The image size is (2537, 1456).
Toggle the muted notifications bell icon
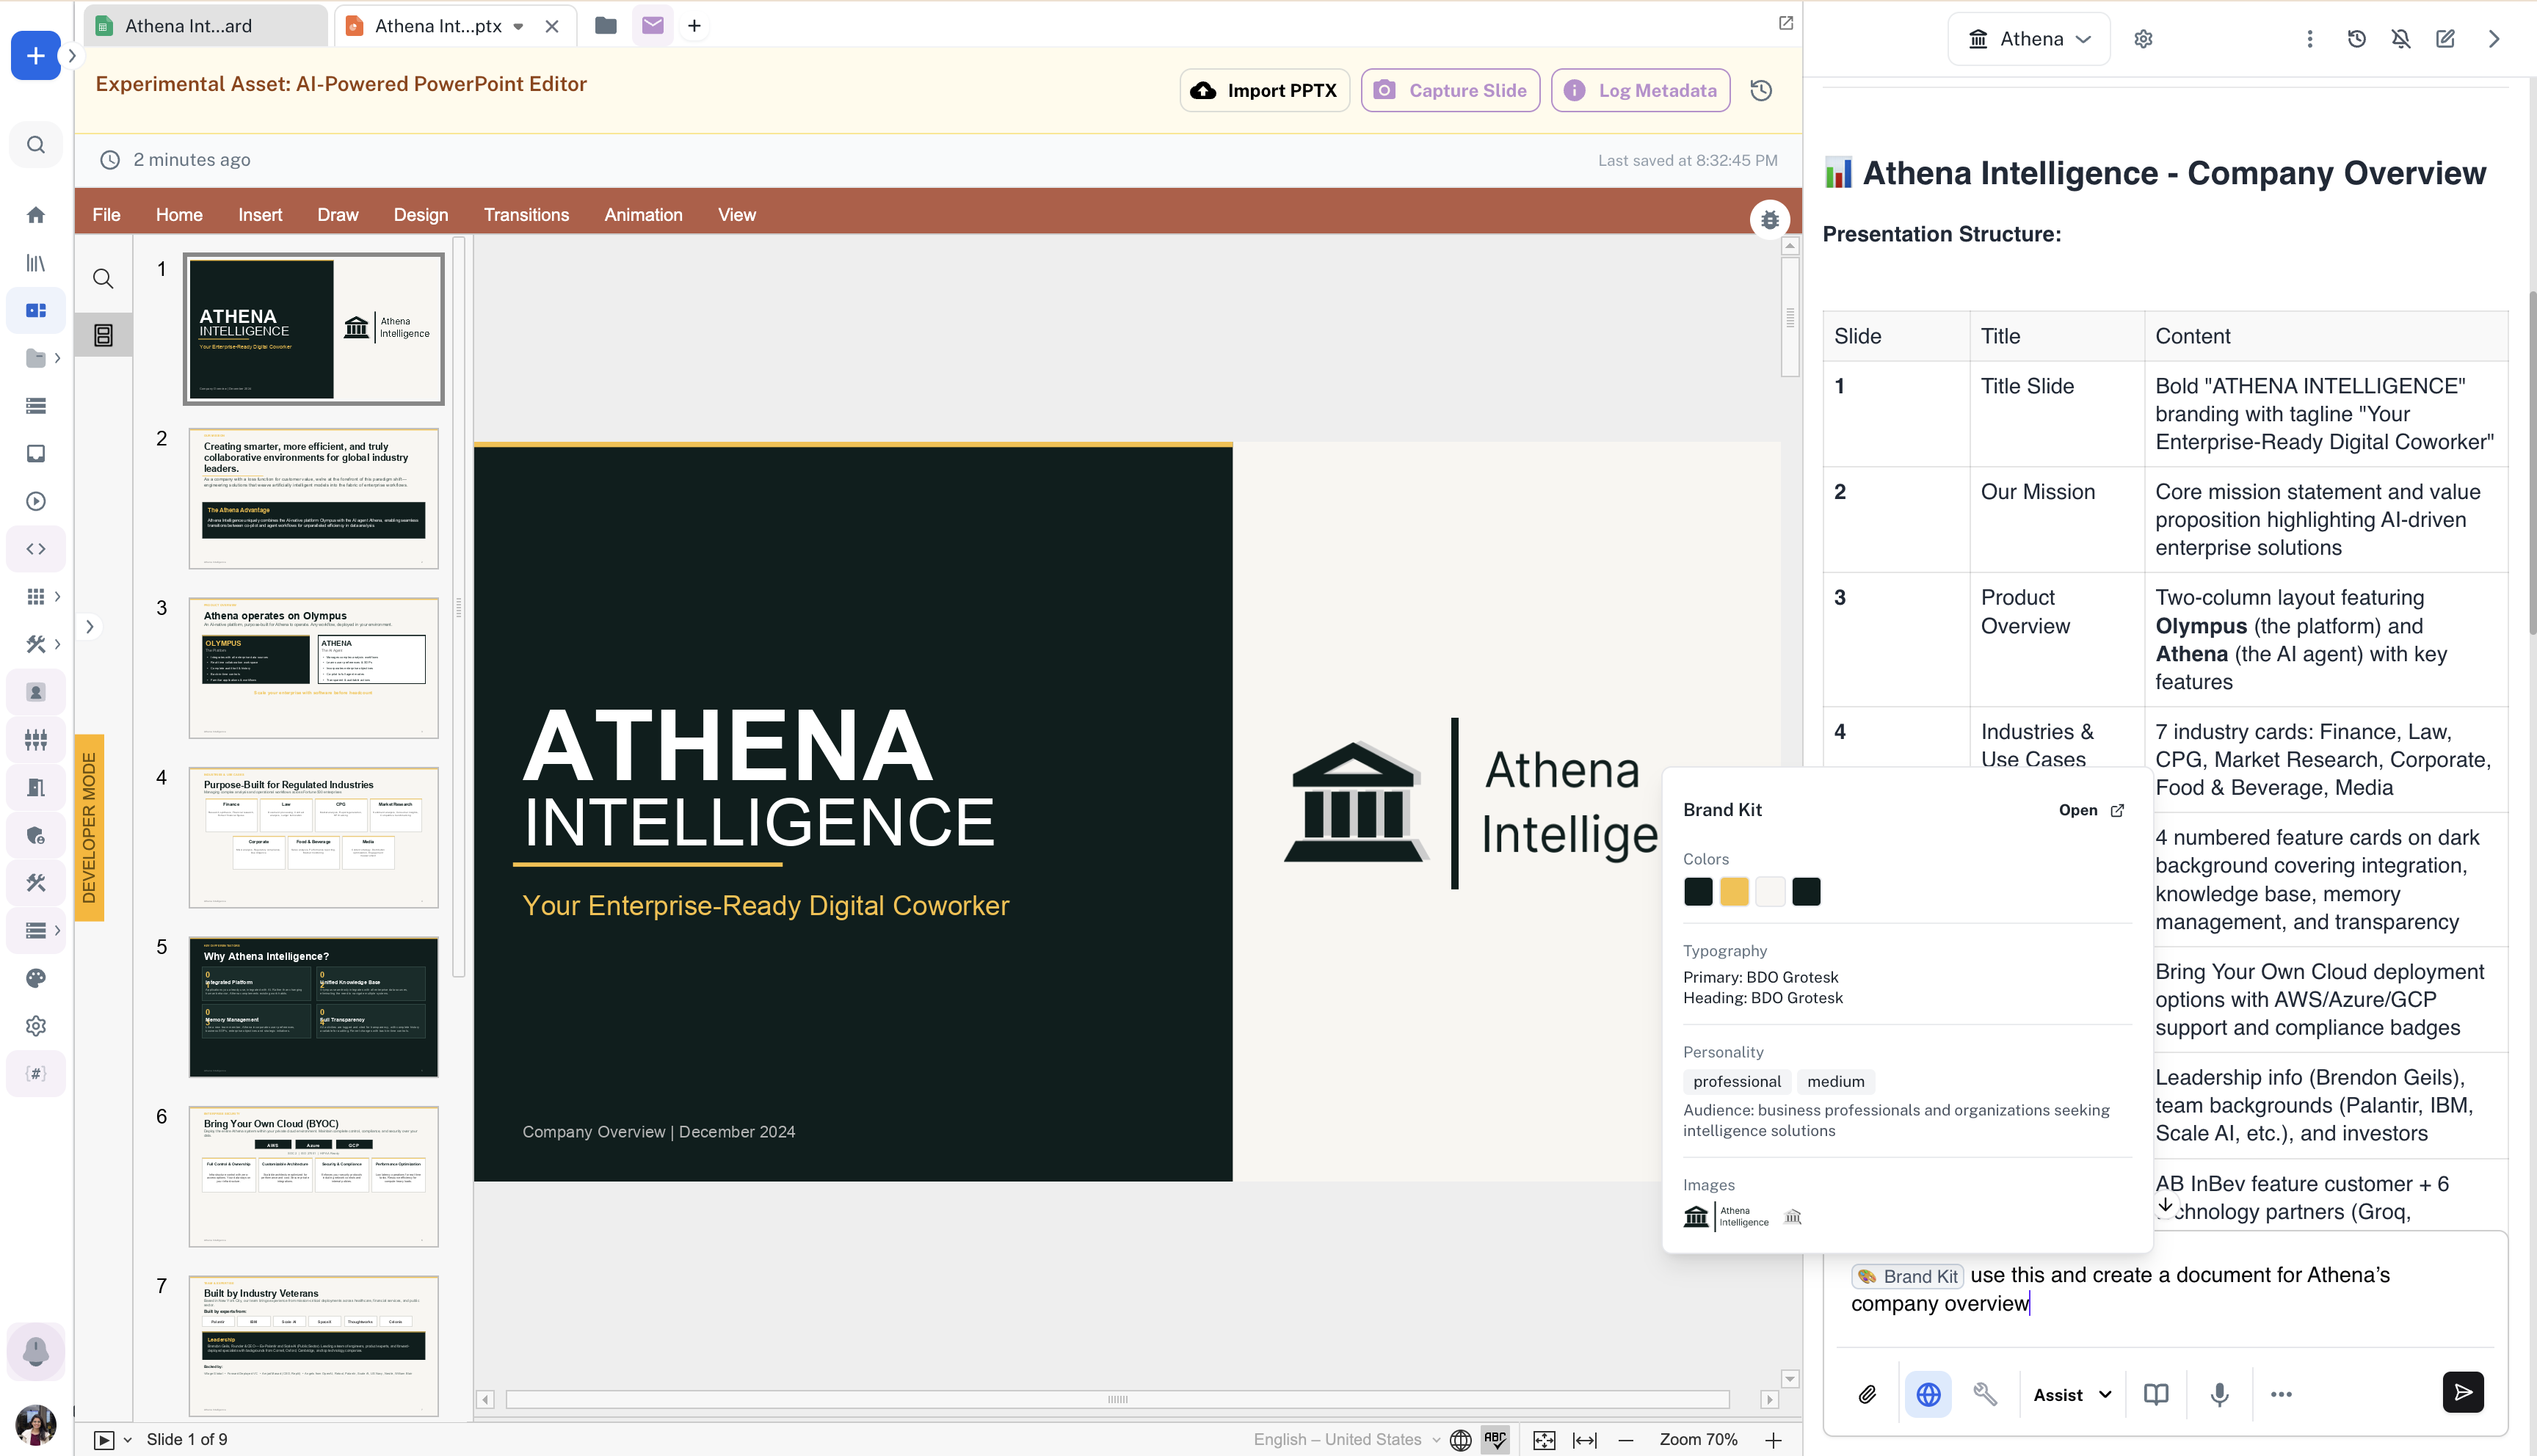pyautogui.click(x=2400, y=39)
